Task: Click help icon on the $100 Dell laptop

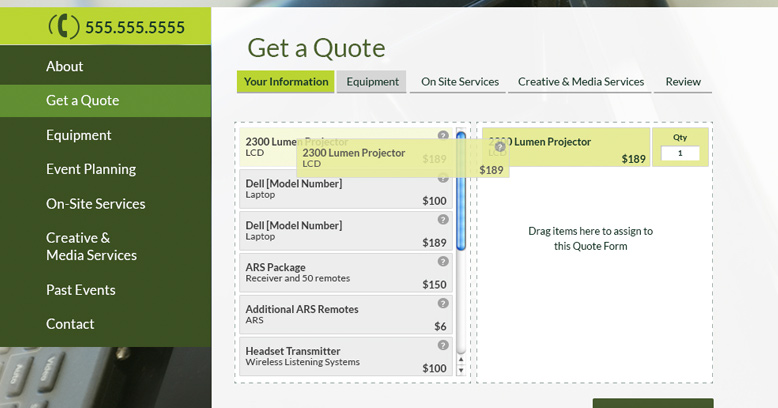Action: (x=443, y=178)
